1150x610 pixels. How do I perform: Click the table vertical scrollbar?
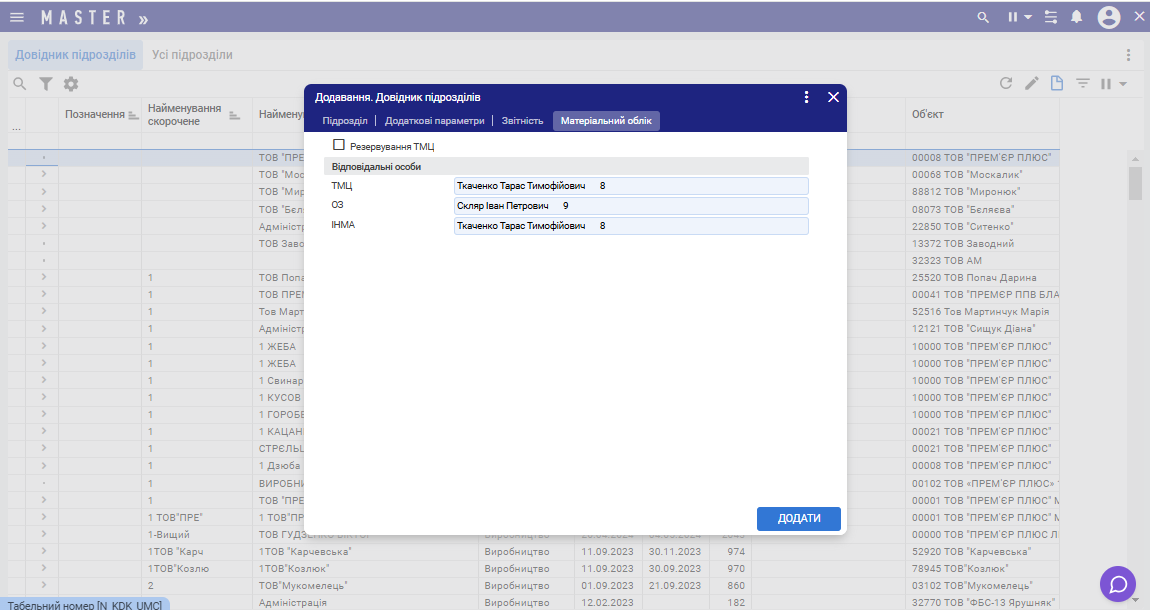[x=1135, y=183]
